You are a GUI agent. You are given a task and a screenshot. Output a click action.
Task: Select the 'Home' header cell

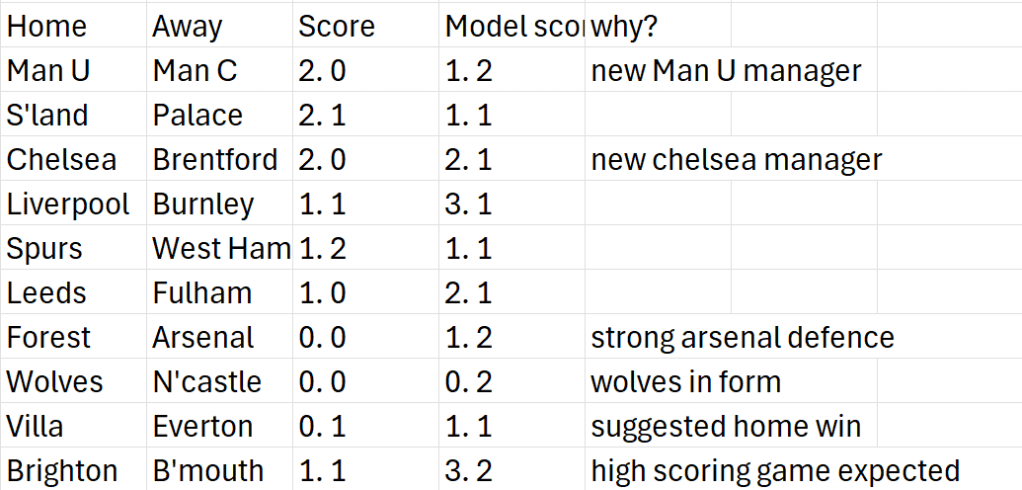47,27
